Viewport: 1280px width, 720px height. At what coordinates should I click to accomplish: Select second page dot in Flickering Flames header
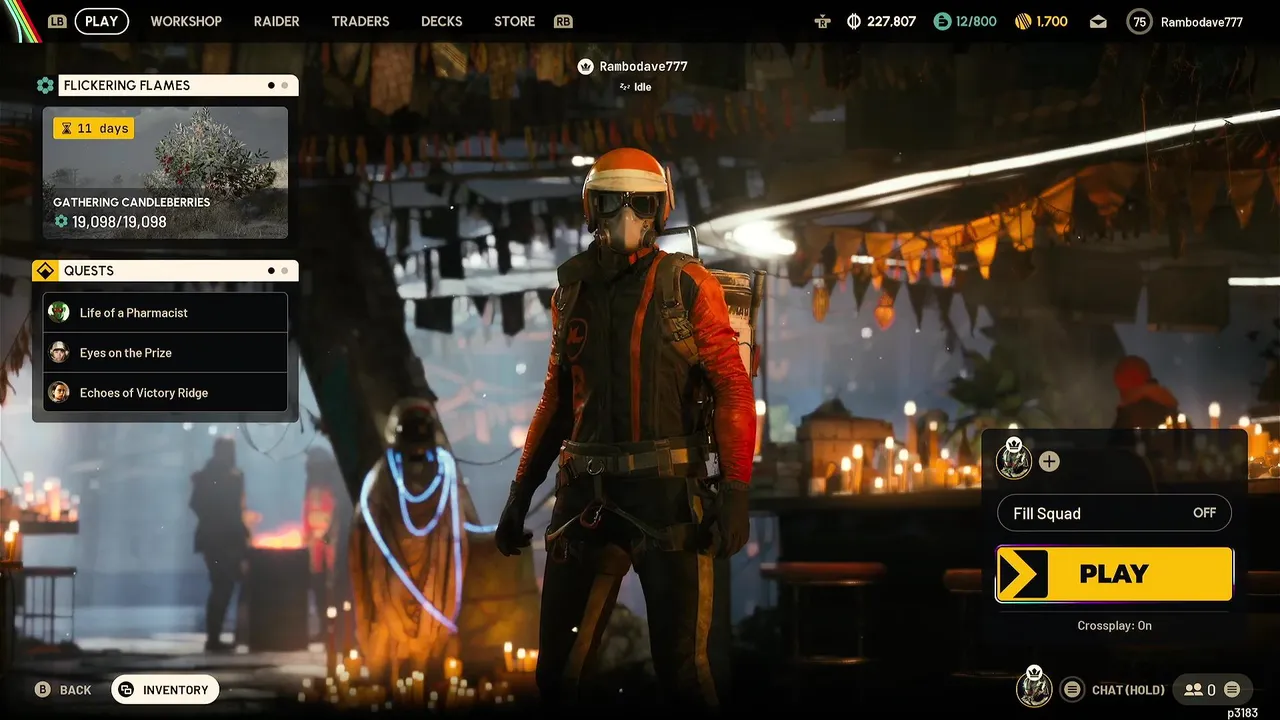tap(285, 85)
